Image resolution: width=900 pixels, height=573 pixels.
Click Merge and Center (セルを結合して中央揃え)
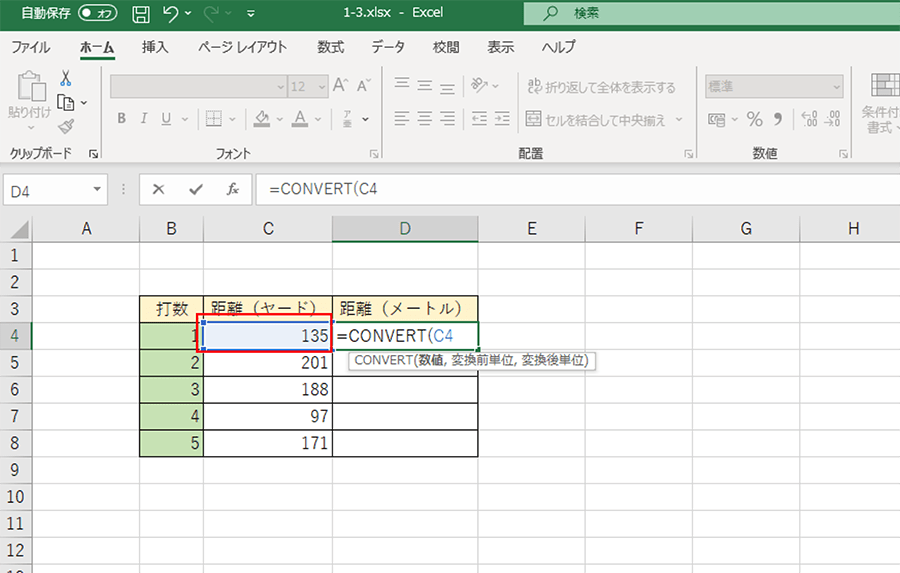click(x=595, y=119)
